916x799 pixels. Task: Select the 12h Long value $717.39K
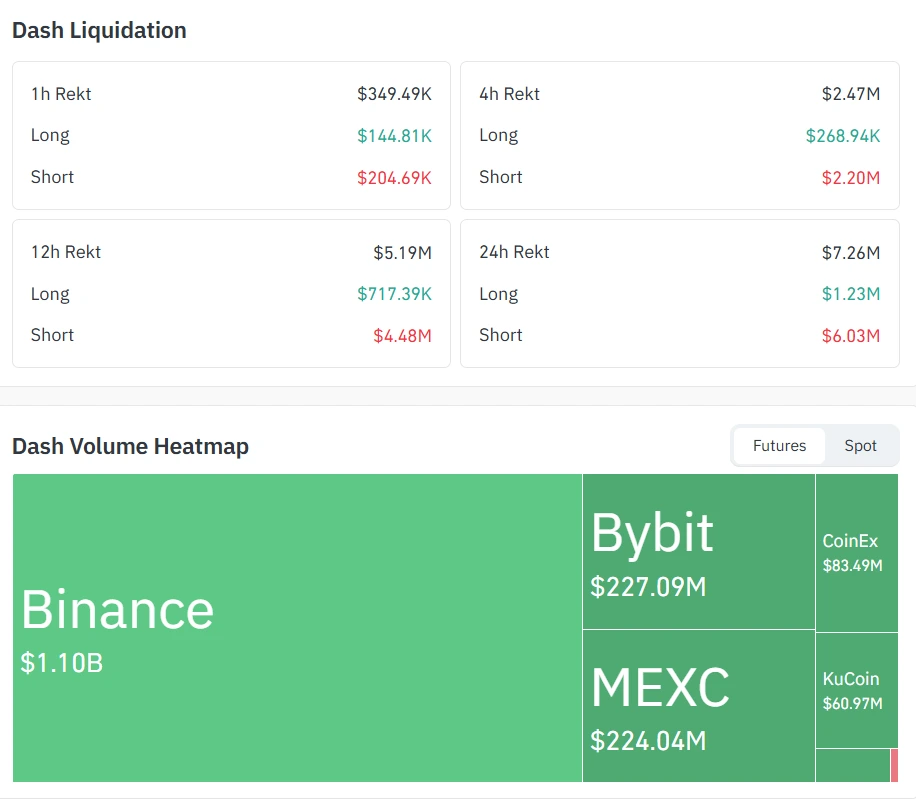394,294
